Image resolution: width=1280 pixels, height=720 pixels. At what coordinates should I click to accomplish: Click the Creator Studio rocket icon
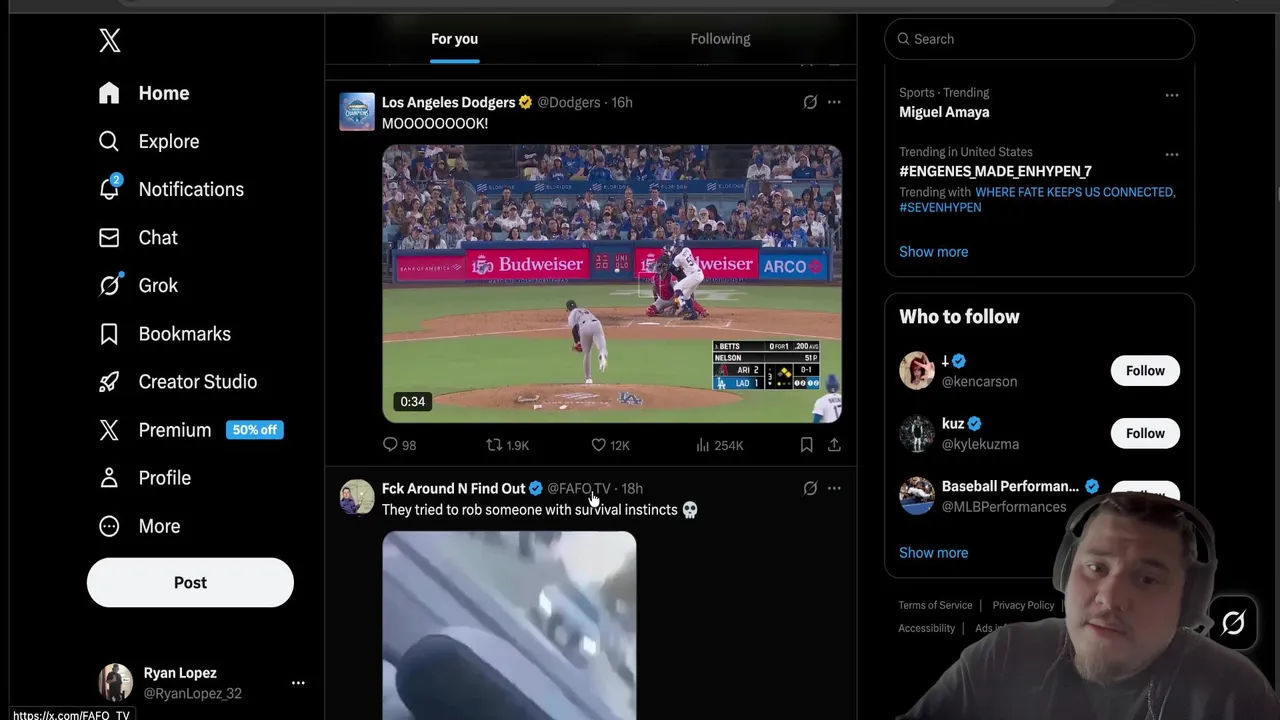[x=109, y=381]
